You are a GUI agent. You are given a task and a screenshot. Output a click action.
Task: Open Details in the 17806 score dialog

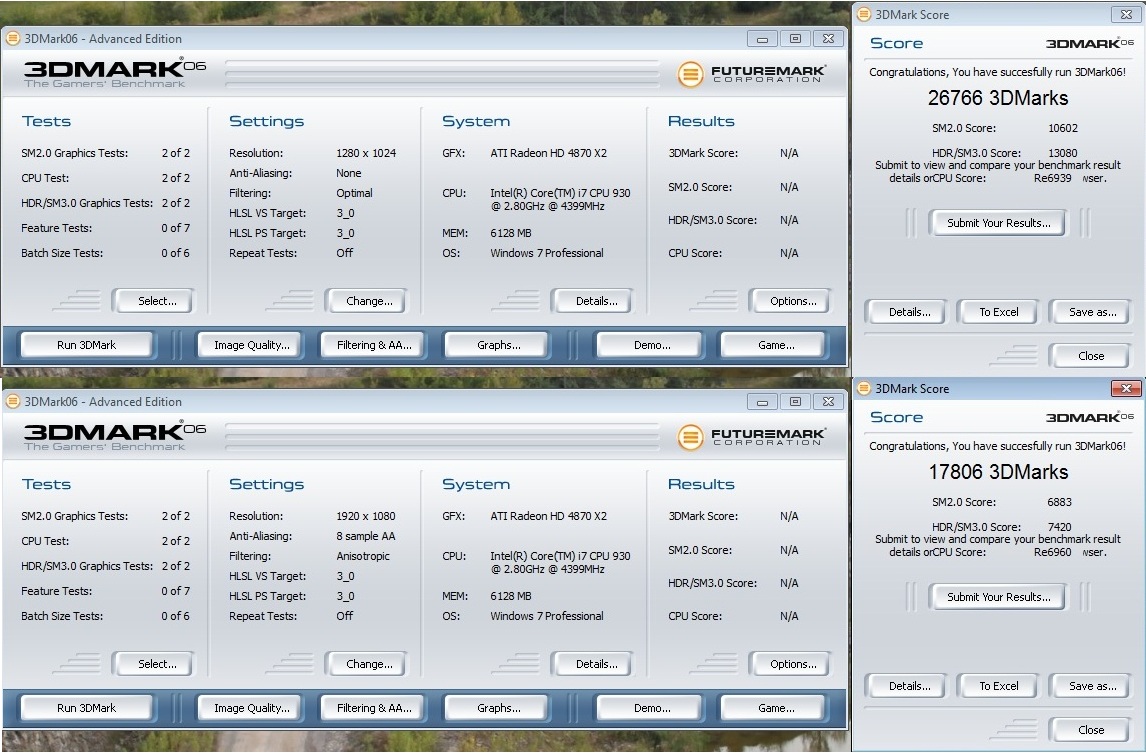click(x=909, y=686)
